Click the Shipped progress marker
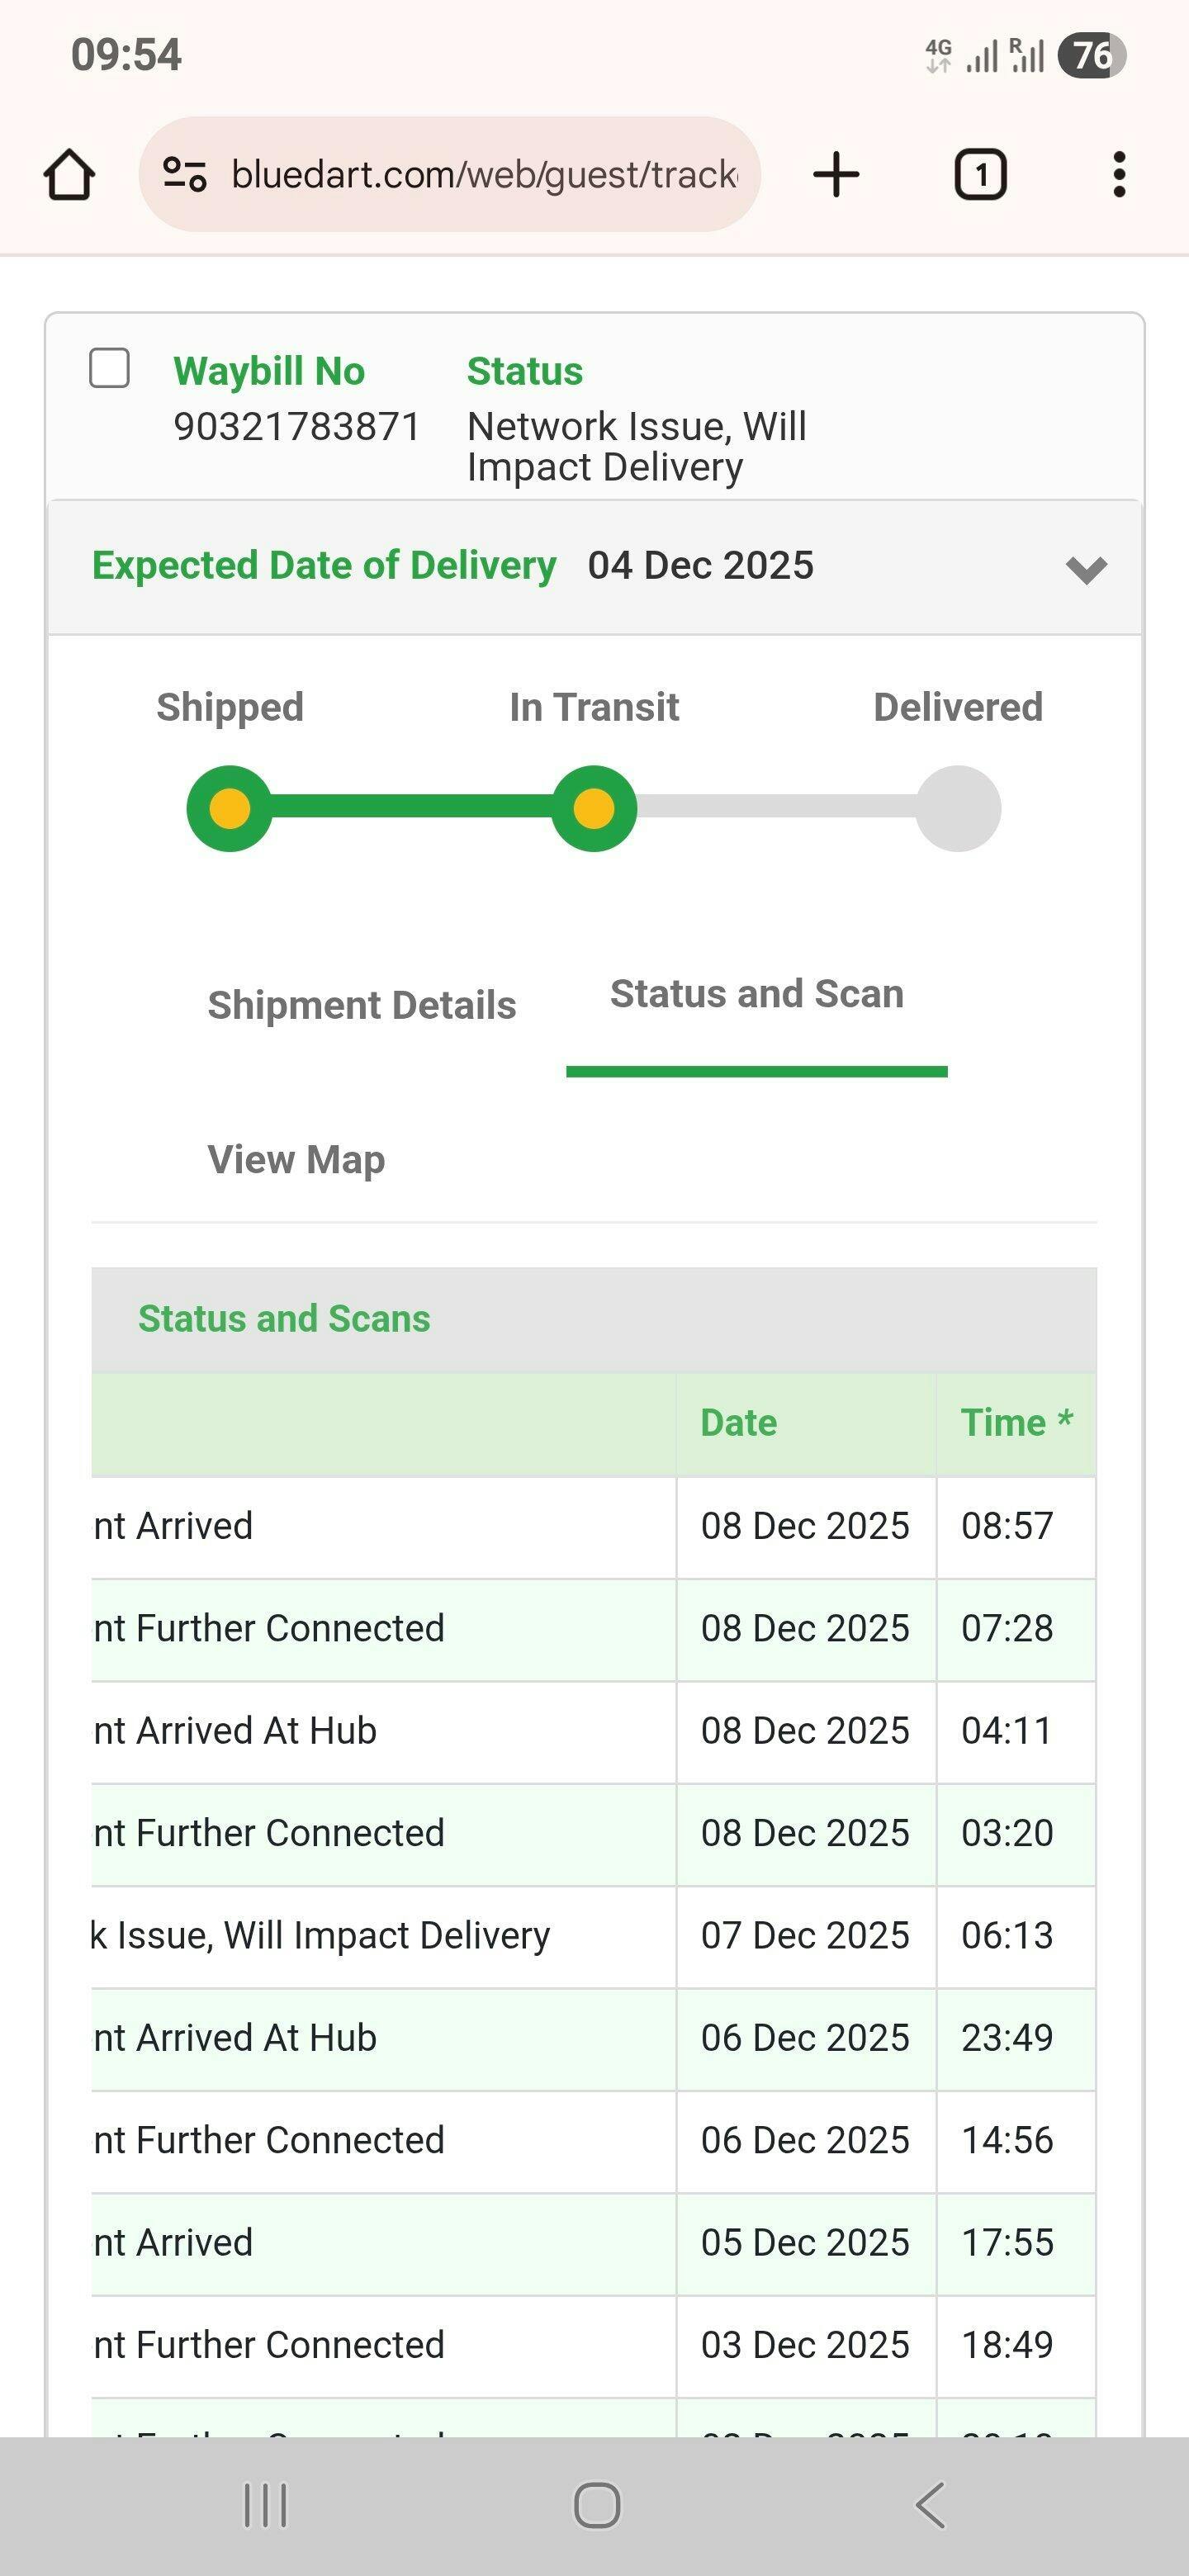 coord(230,808)
